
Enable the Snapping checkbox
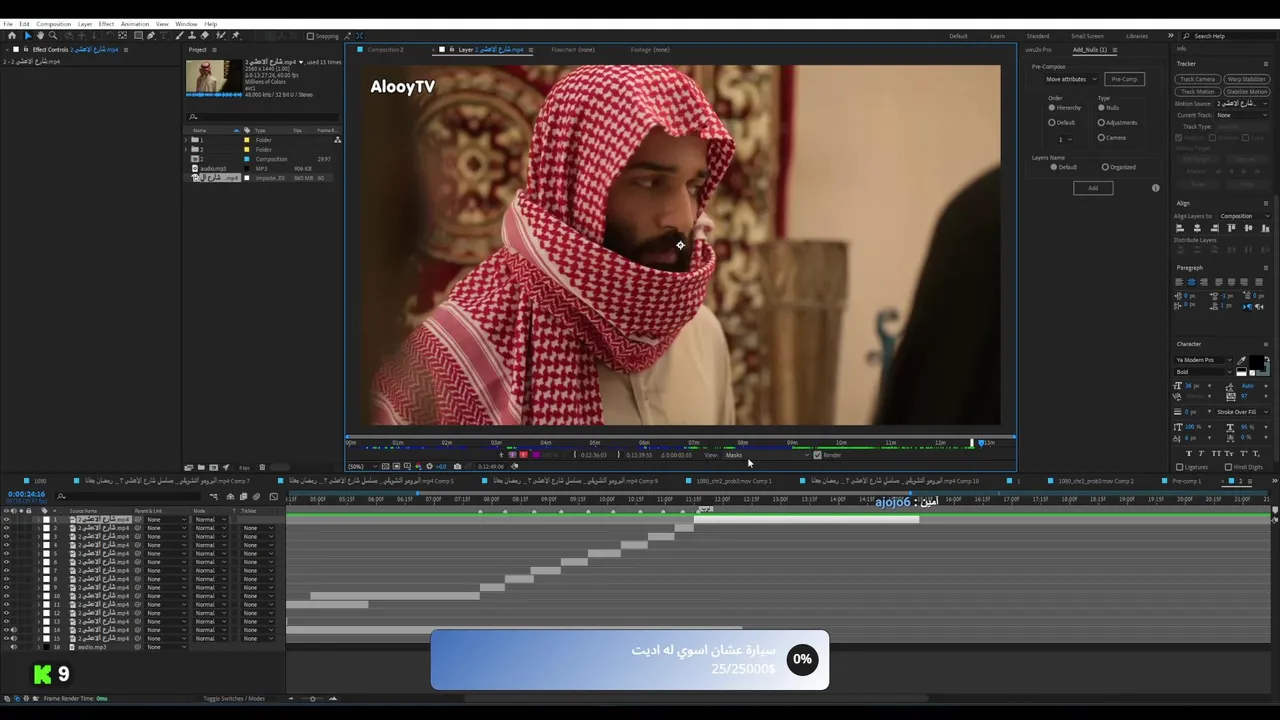tap(310, 36)
